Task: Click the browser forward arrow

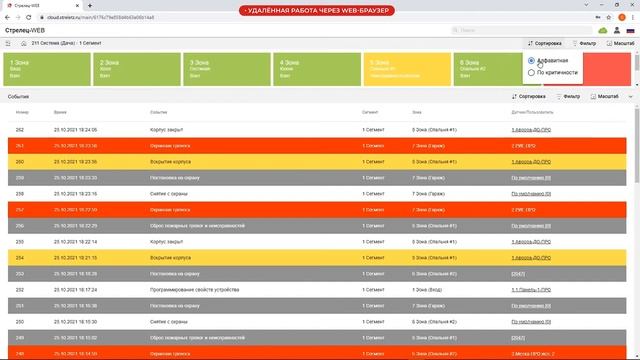Action: (x=18, y=18)
